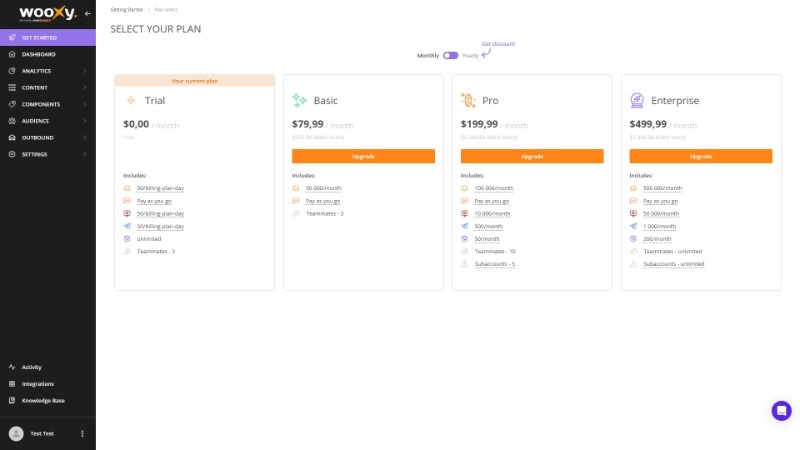This screenshot has width=800, height=450.
Task: Click the Dashboard home icon
Action: point(12,54)
